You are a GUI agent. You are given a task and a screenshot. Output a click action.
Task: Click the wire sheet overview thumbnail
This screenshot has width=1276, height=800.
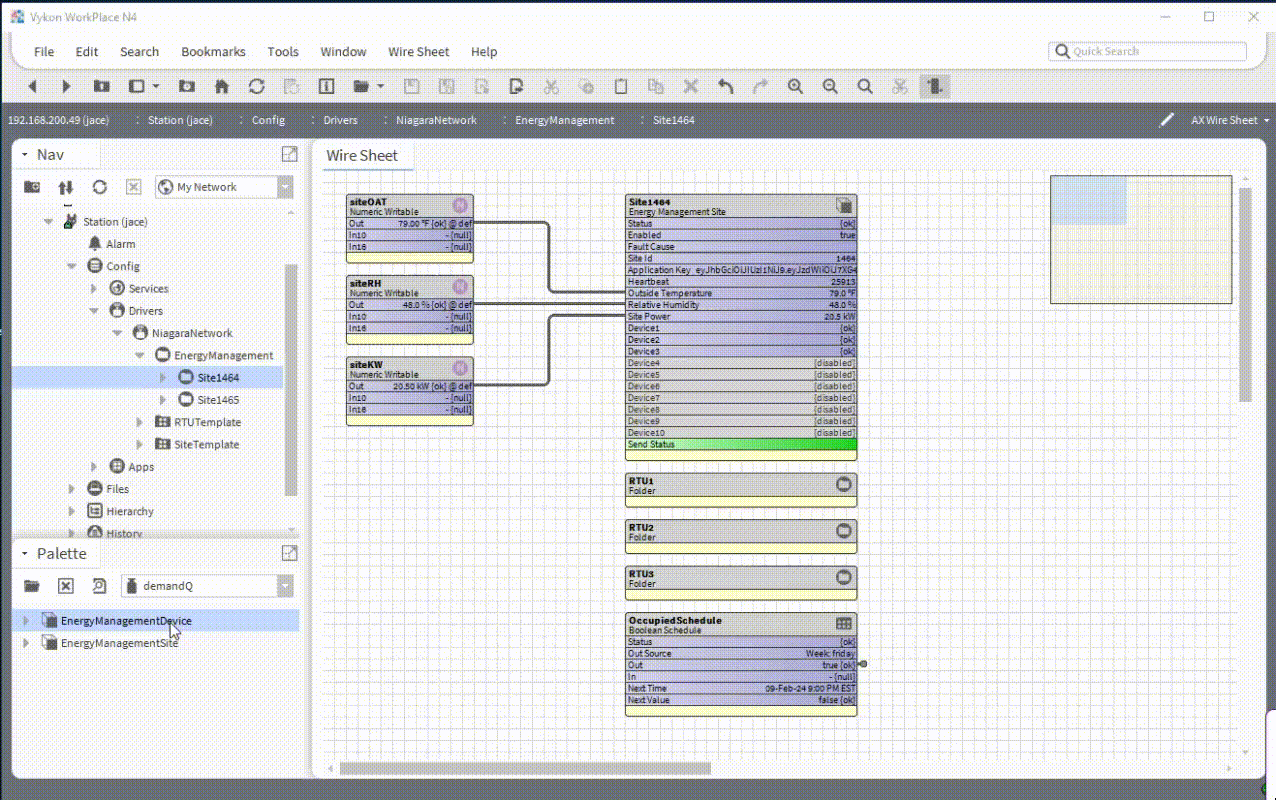[x=1141, y=240]
